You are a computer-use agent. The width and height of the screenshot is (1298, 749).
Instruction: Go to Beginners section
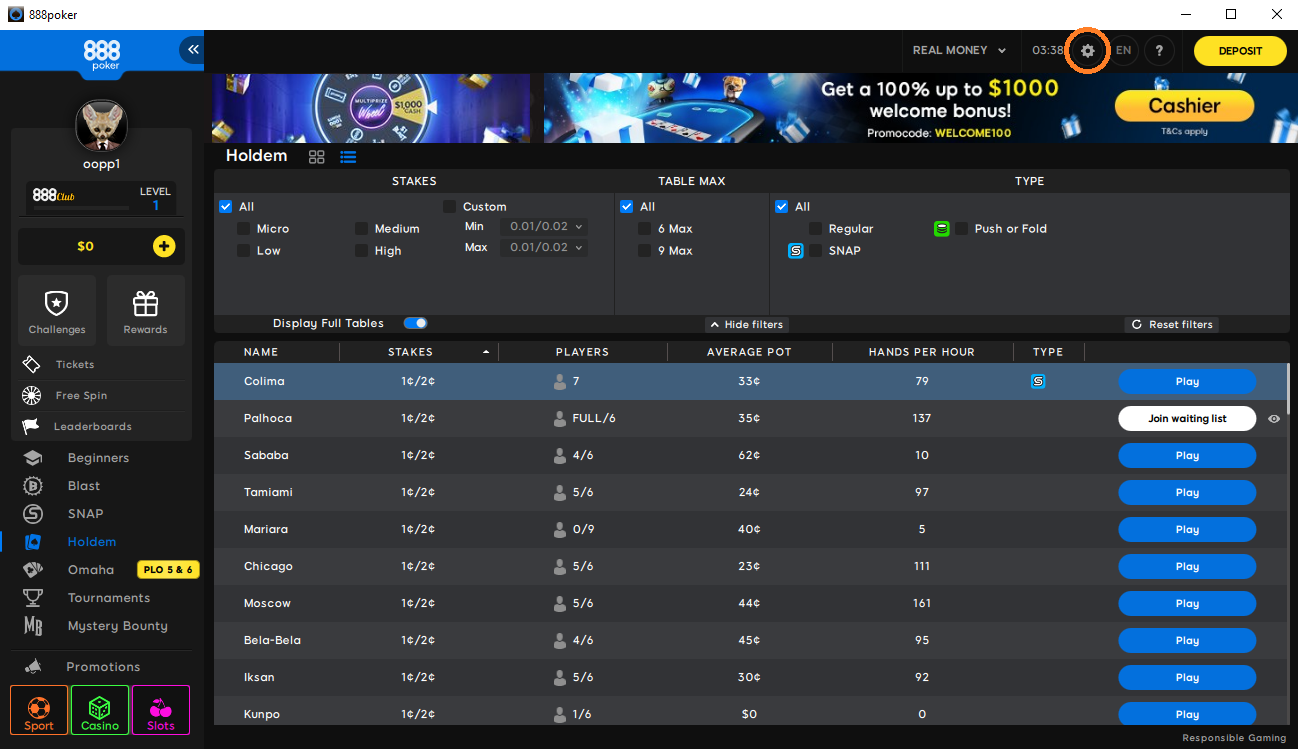98,458
